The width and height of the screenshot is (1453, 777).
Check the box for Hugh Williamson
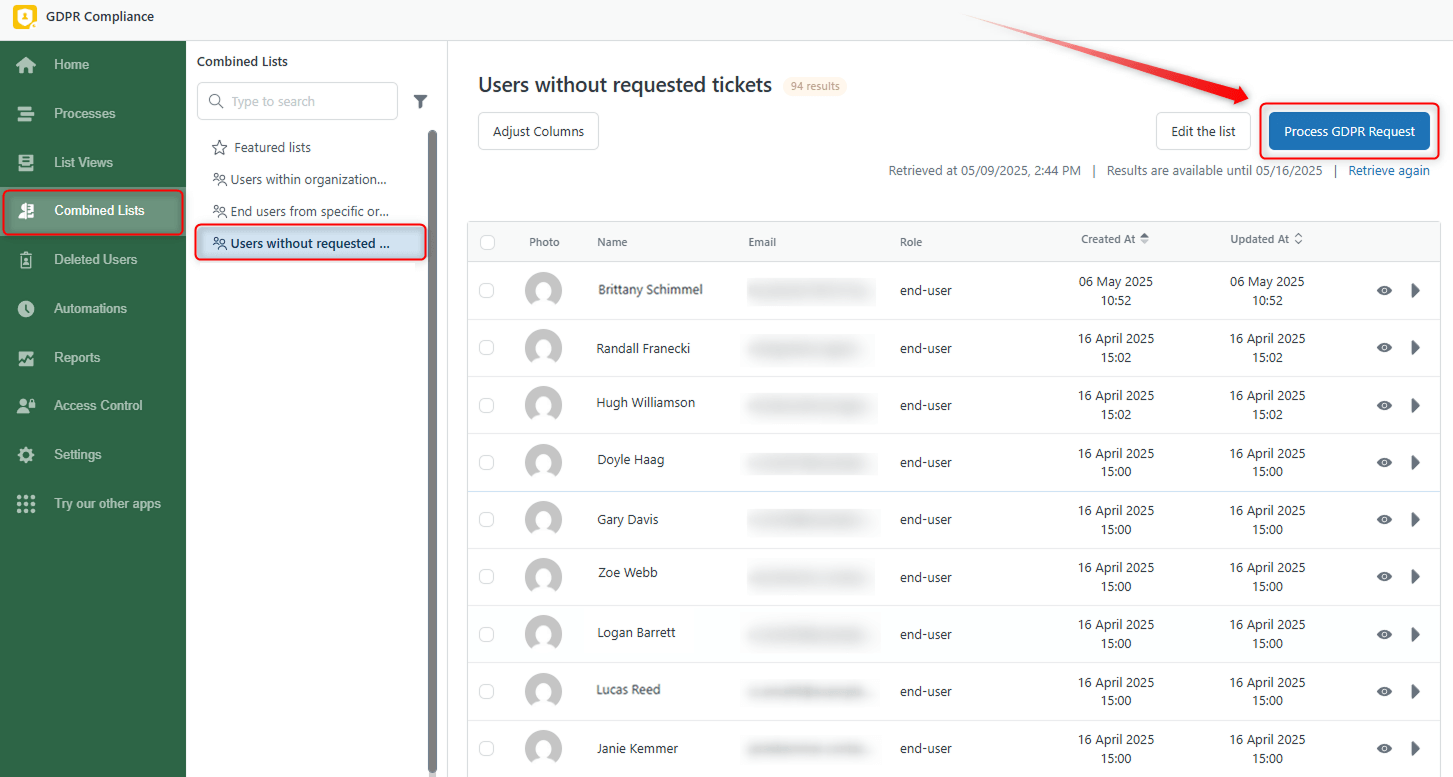pos(486,405)
